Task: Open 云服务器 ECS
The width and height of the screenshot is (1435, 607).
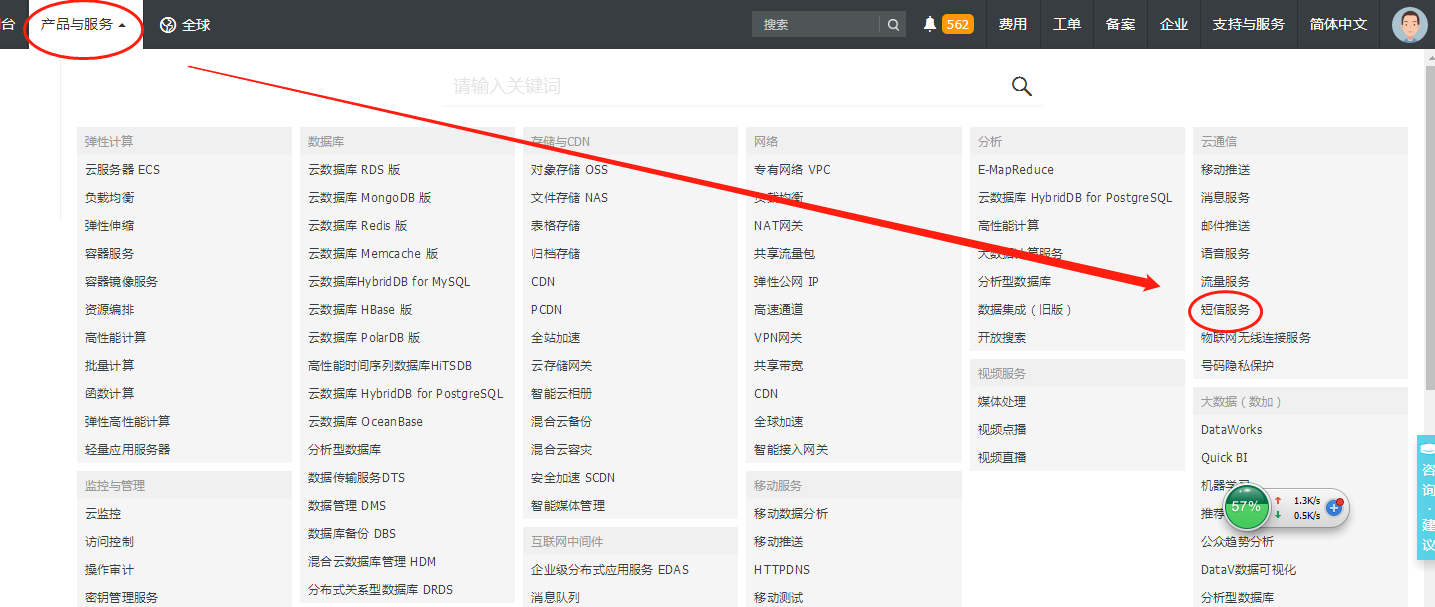Action: point(122,170)
